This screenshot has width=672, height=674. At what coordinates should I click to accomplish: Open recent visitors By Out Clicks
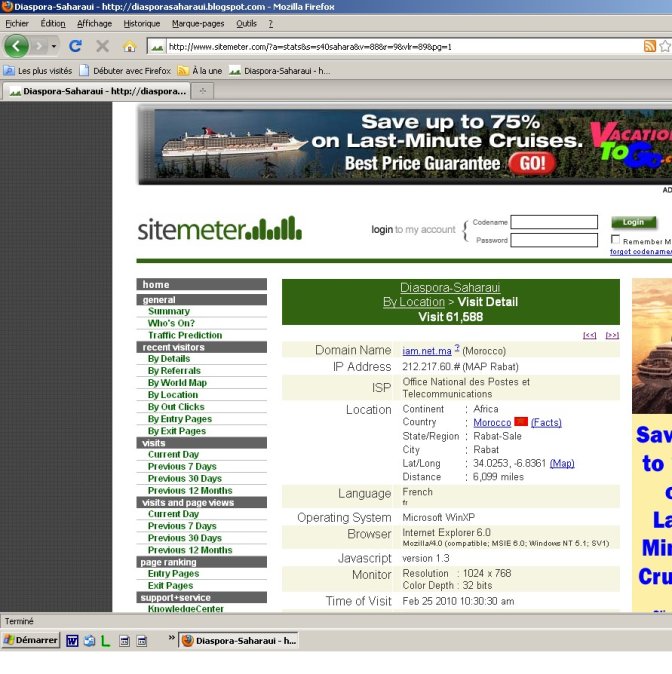[x=176, y=407]
